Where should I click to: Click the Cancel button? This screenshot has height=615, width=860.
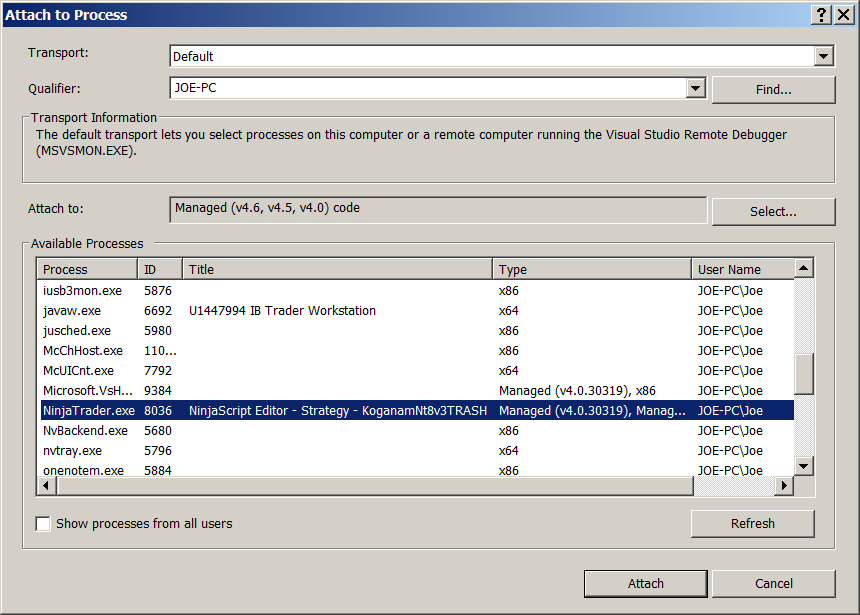pyautogui.click(x=773, y=583)
